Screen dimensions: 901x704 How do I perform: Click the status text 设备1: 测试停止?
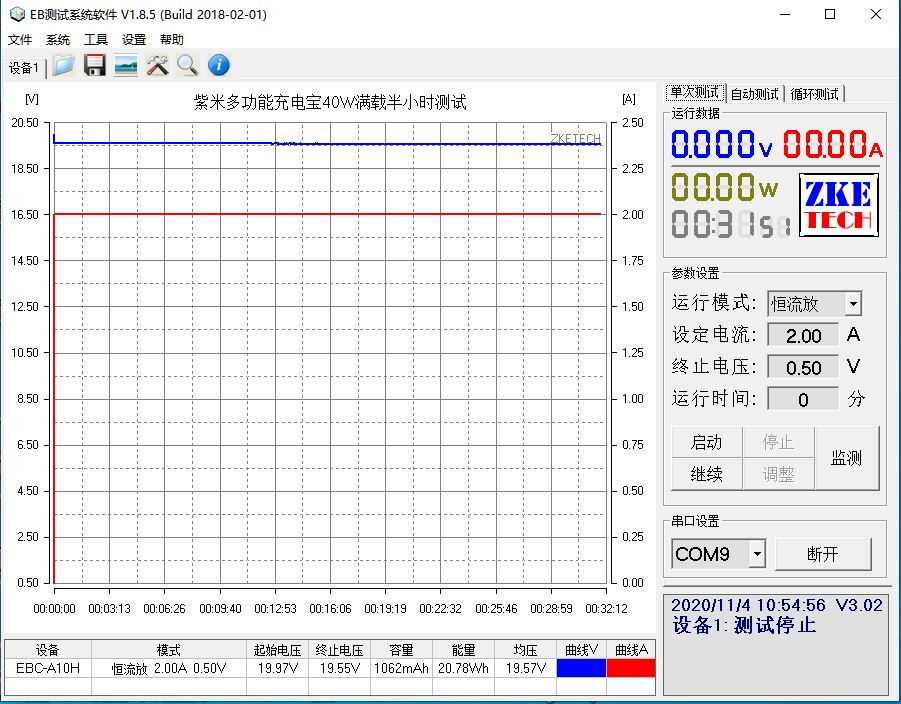744,625
